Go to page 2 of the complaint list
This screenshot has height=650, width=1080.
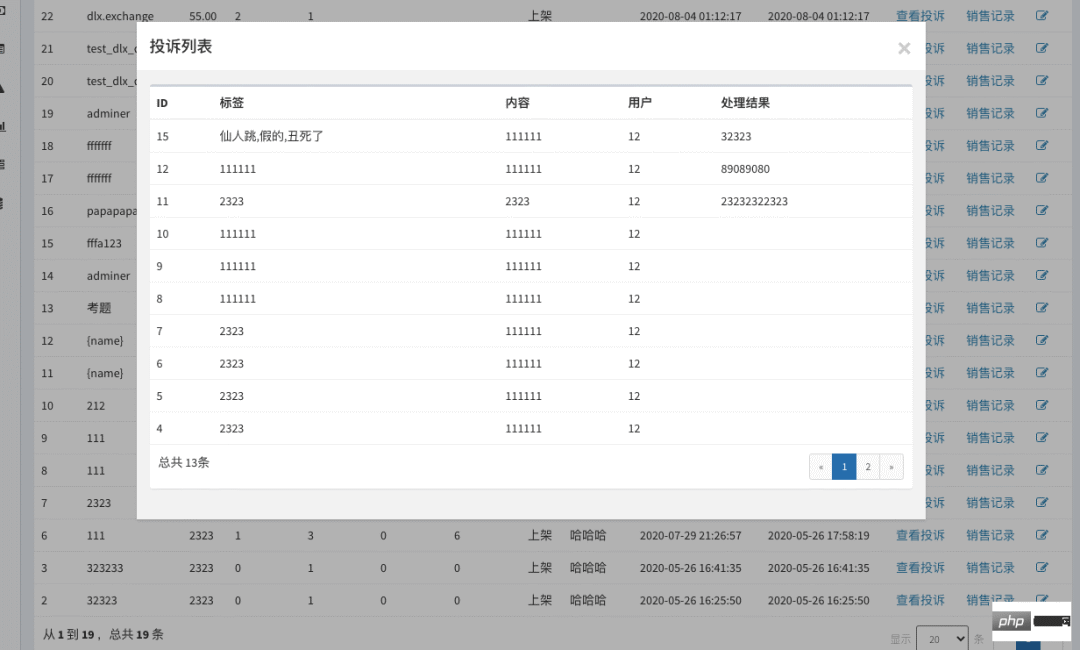pos(868,467)
